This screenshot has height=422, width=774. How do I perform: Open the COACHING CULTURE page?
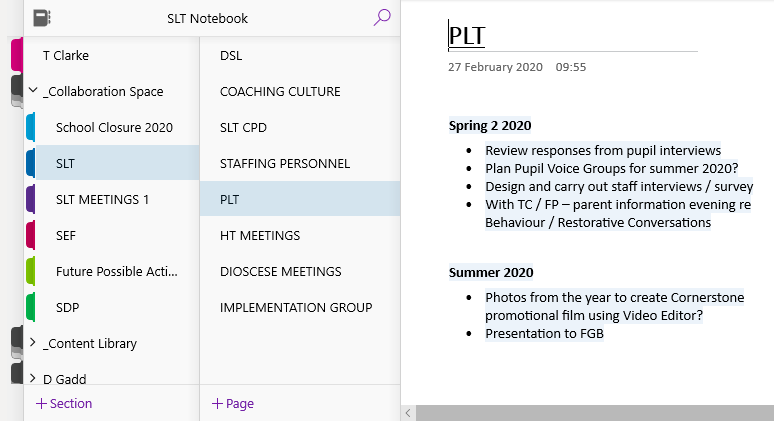click(x=280, y=91)
